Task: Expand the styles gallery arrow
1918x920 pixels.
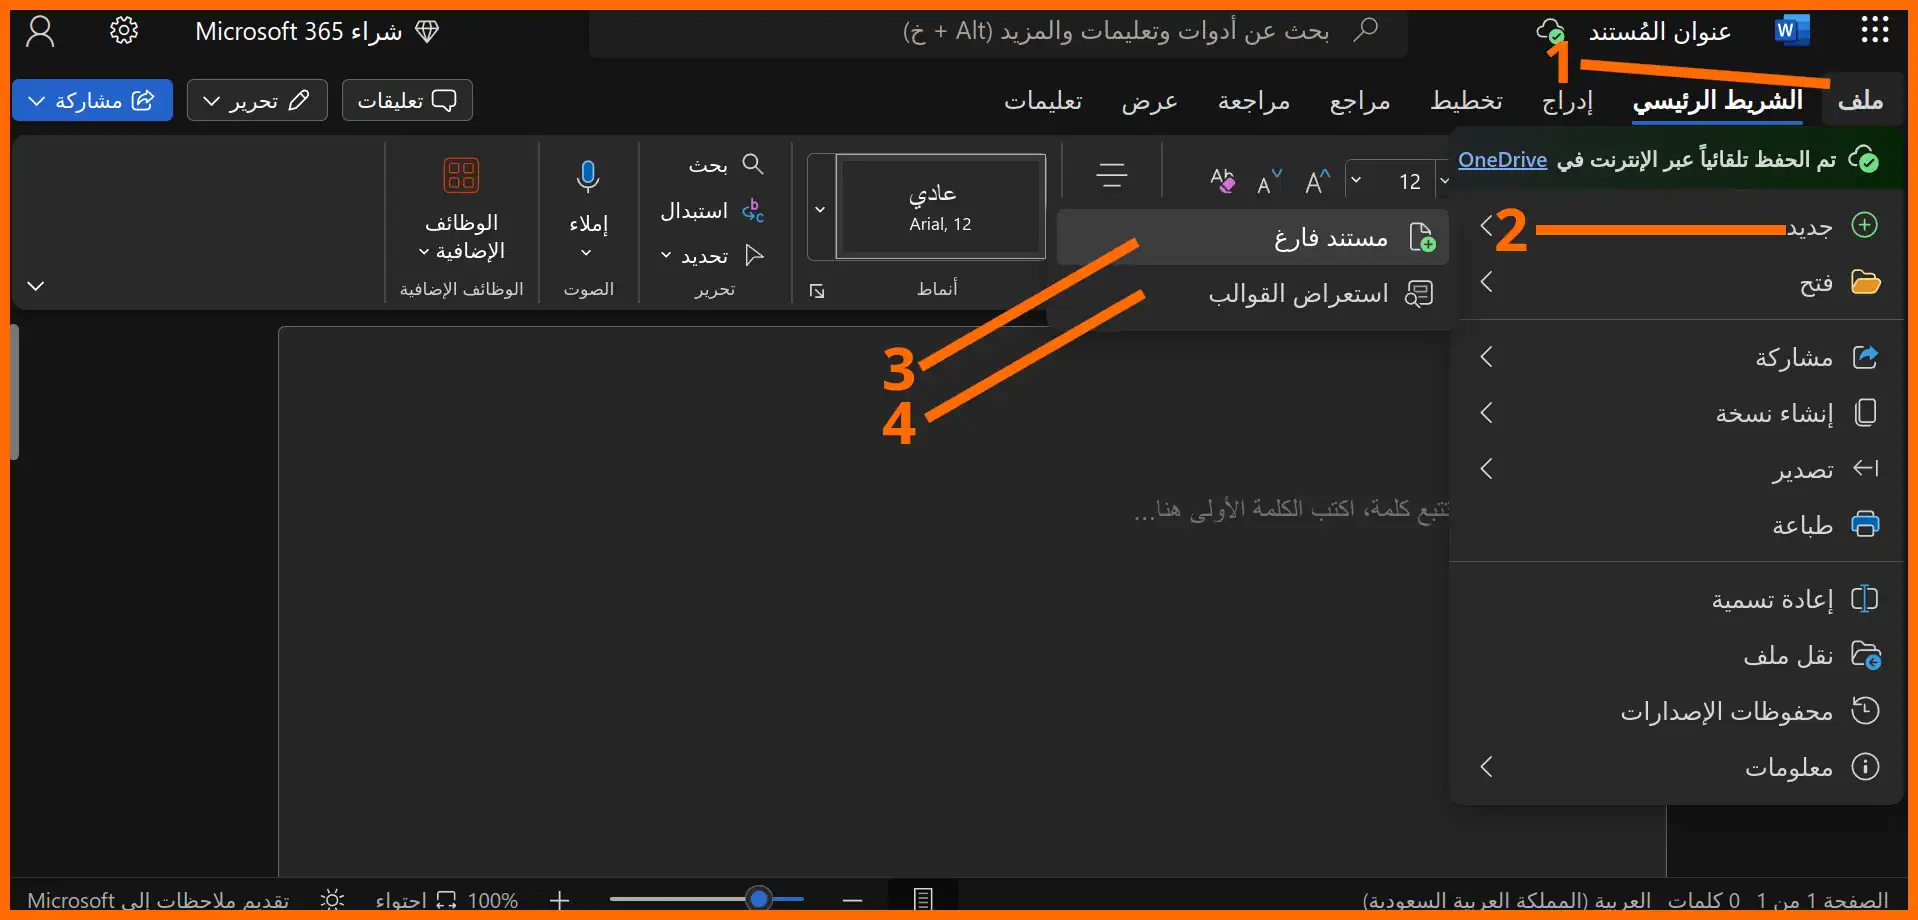Action: coord(820,210)
